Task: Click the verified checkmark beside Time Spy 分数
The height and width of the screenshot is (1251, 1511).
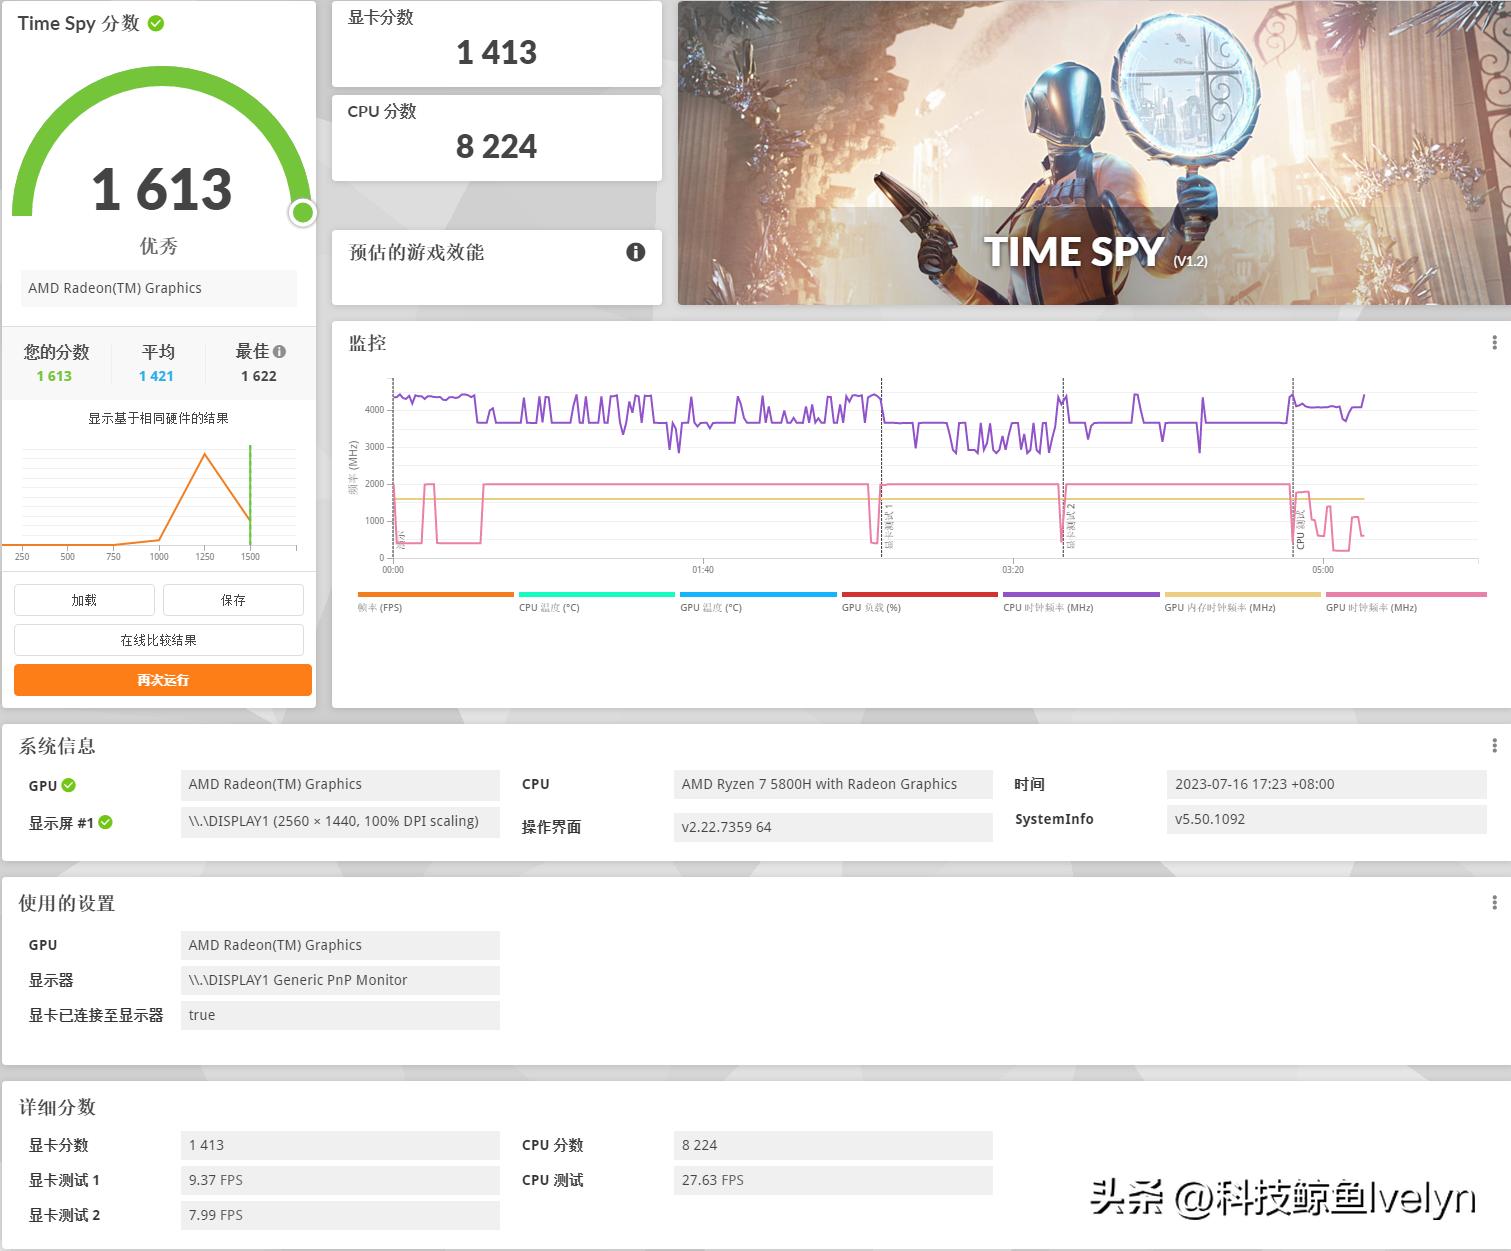Action: (155, 23)
